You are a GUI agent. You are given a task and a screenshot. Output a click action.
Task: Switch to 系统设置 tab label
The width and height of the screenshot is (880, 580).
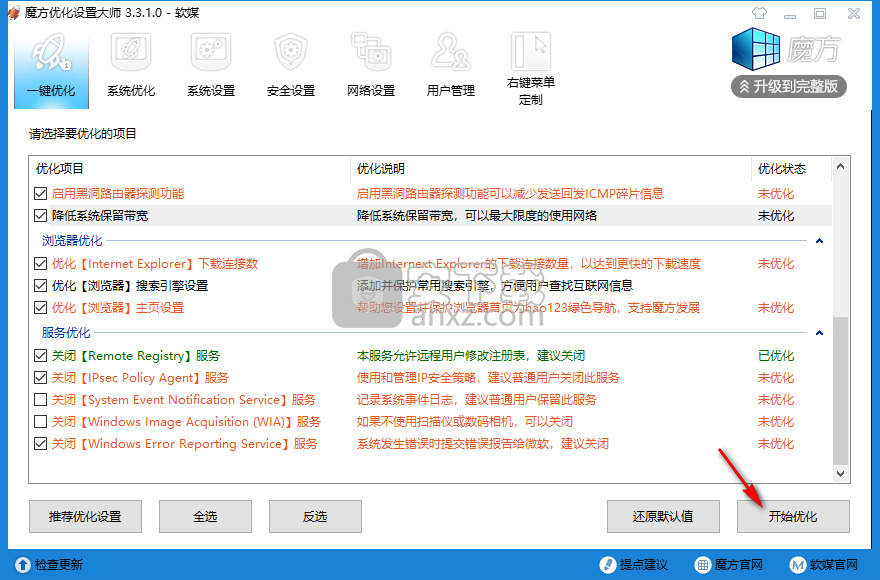click(210, 90)
